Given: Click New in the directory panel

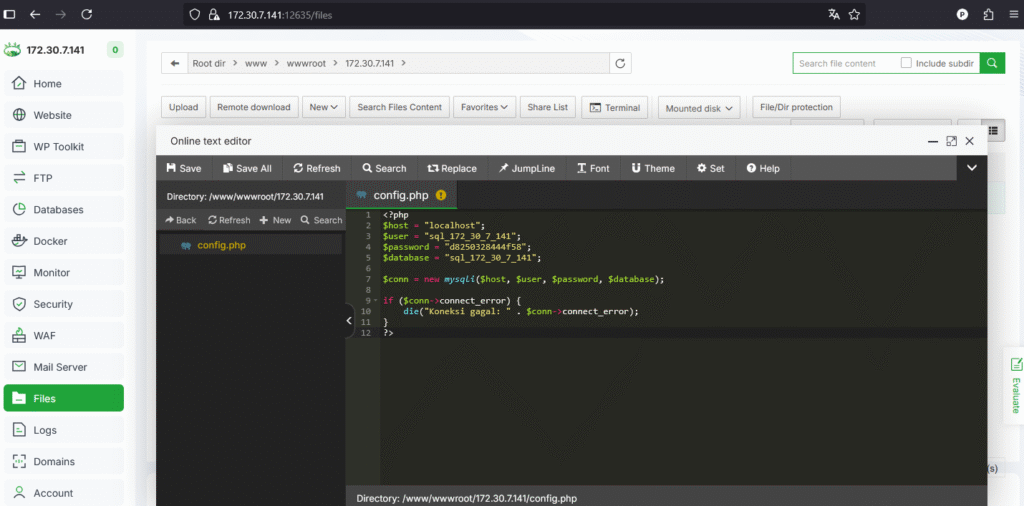Looking at the screenshot, I should pos(275,220).
